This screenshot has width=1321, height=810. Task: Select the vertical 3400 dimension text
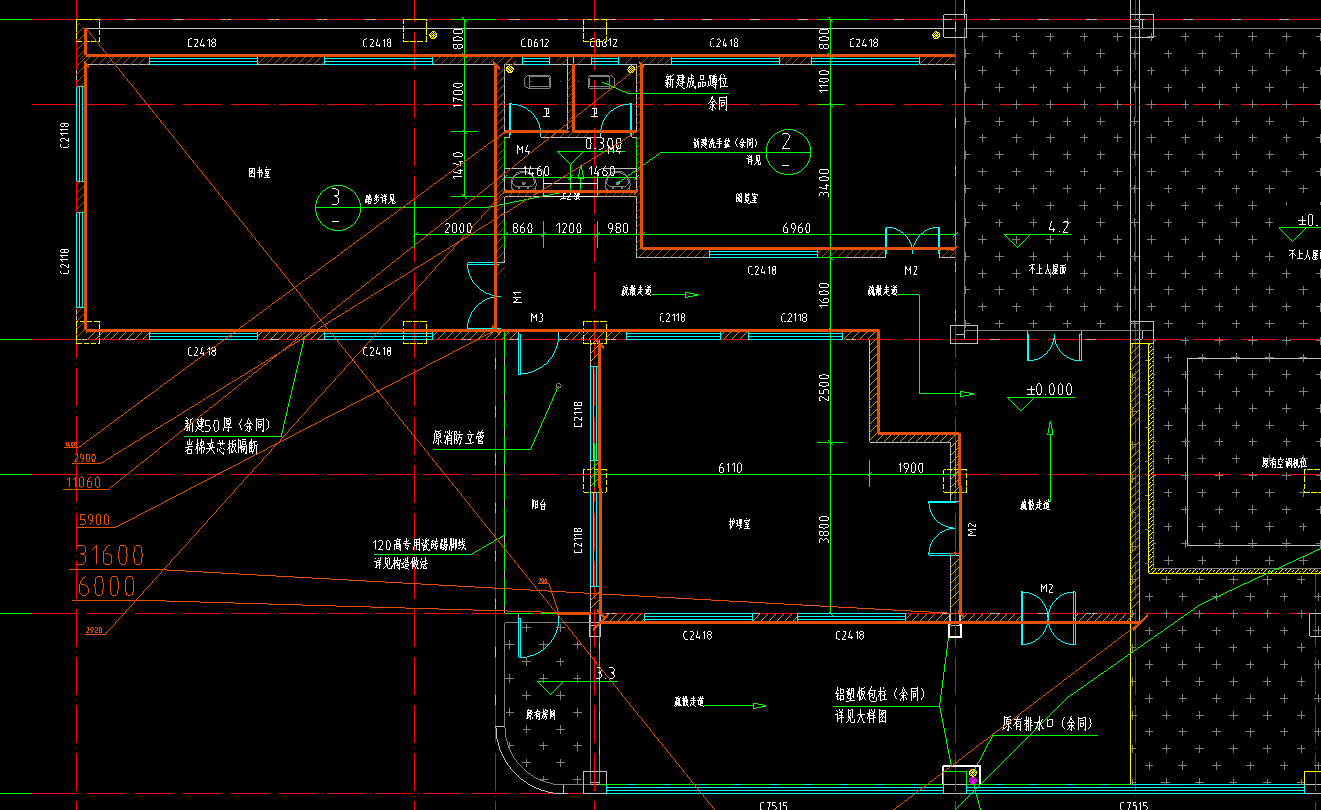(824, 182)
